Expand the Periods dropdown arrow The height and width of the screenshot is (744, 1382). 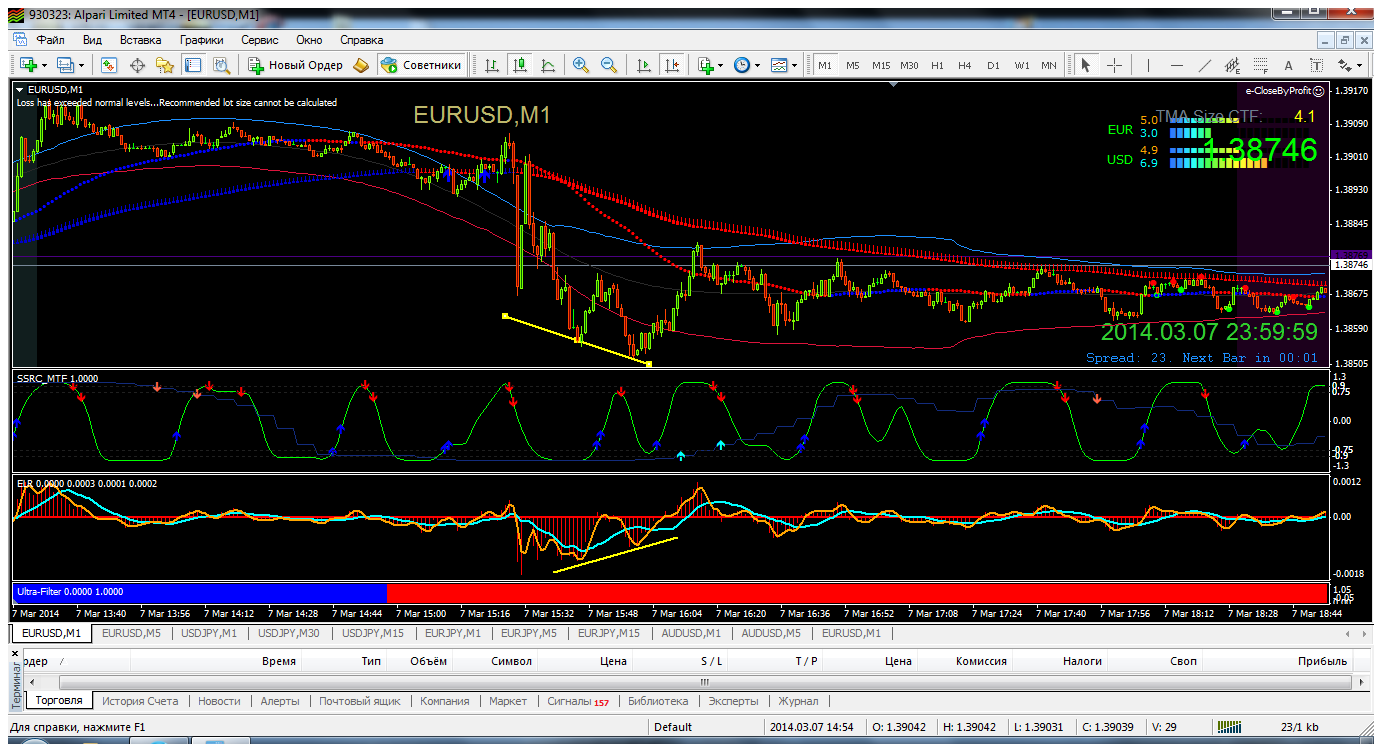coord(757,65)
